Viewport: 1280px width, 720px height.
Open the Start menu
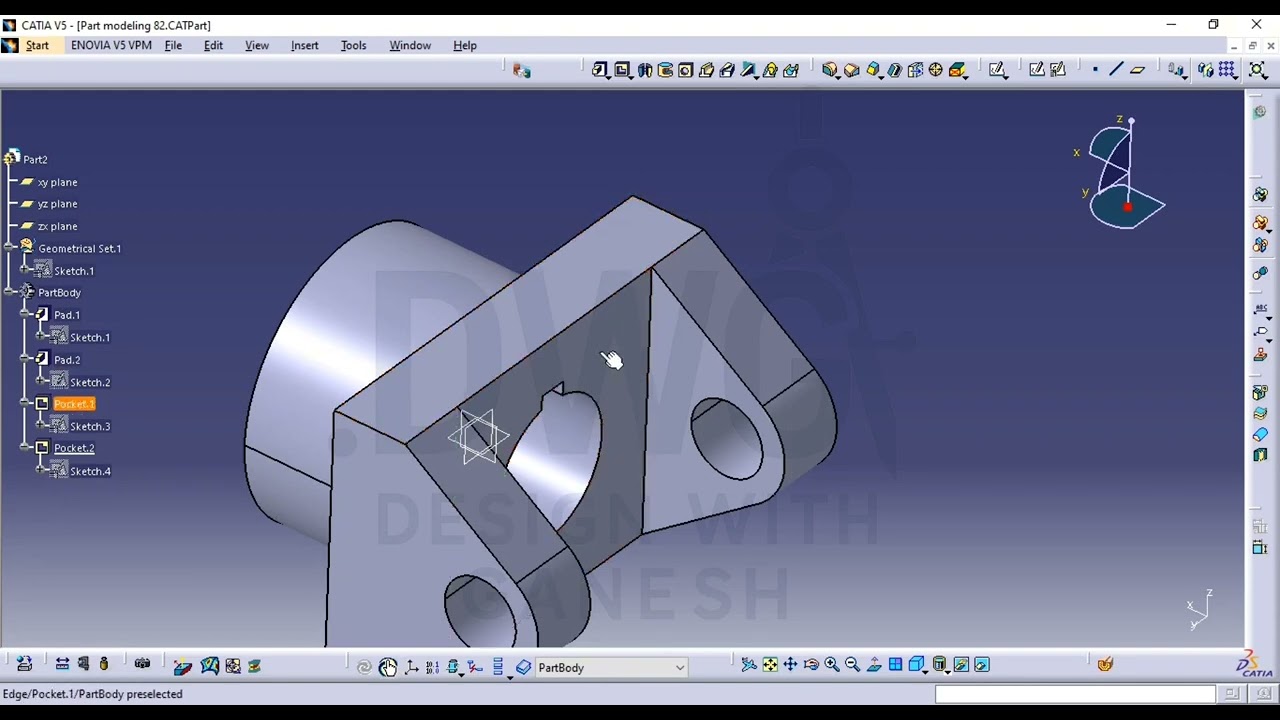pyautogui.click(x=37, y=45)
